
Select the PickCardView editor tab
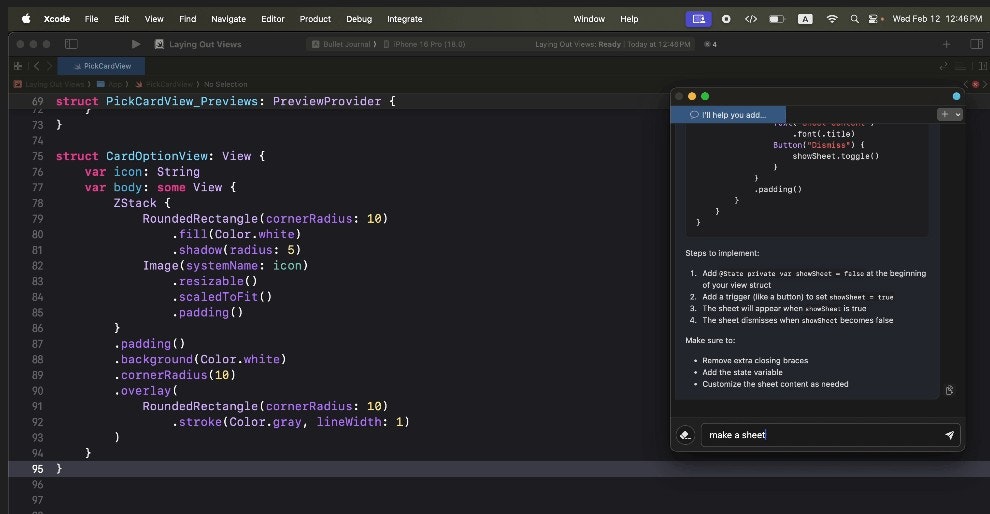102,65
